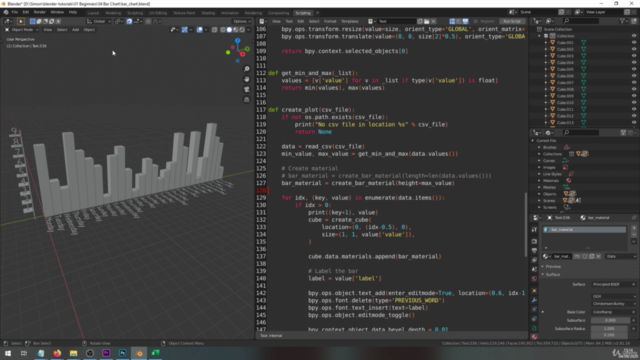This screenshot has height=360, width=640.
Task: Switch to solid shading mode
Action: tap(229, 29)
